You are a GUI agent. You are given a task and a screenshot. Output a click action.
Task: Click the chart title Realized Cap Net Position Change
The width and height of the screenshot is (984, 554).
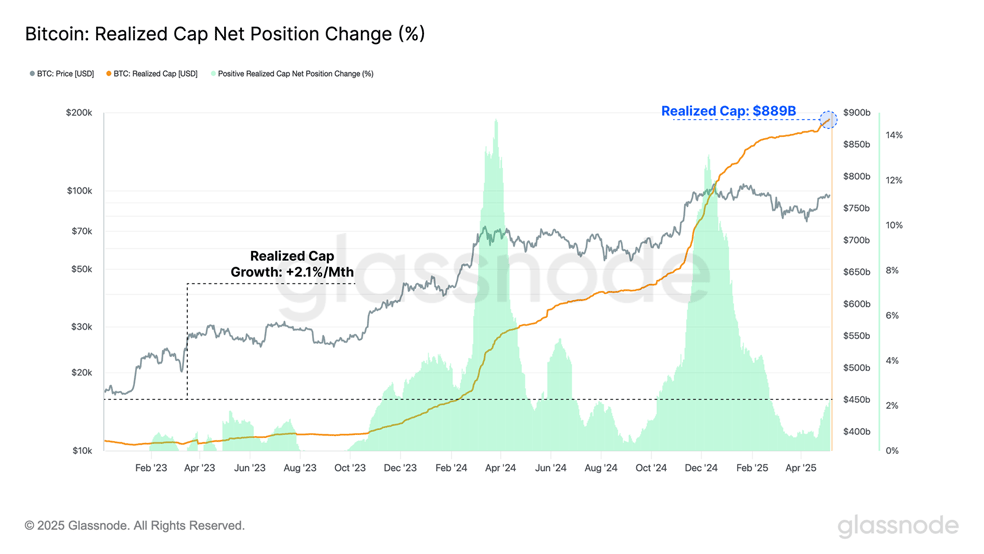[225, 34]
